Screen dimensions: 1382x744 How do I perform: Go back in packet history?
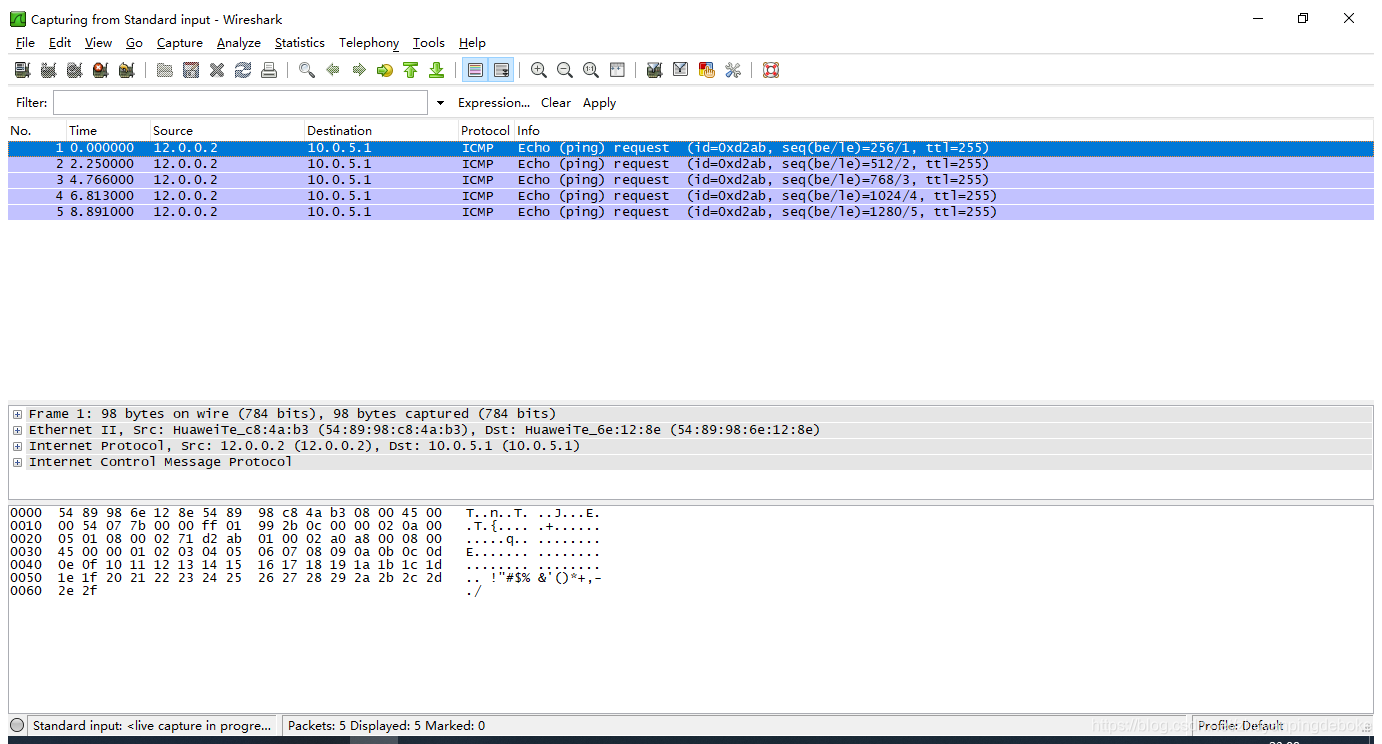coord(333,70)
